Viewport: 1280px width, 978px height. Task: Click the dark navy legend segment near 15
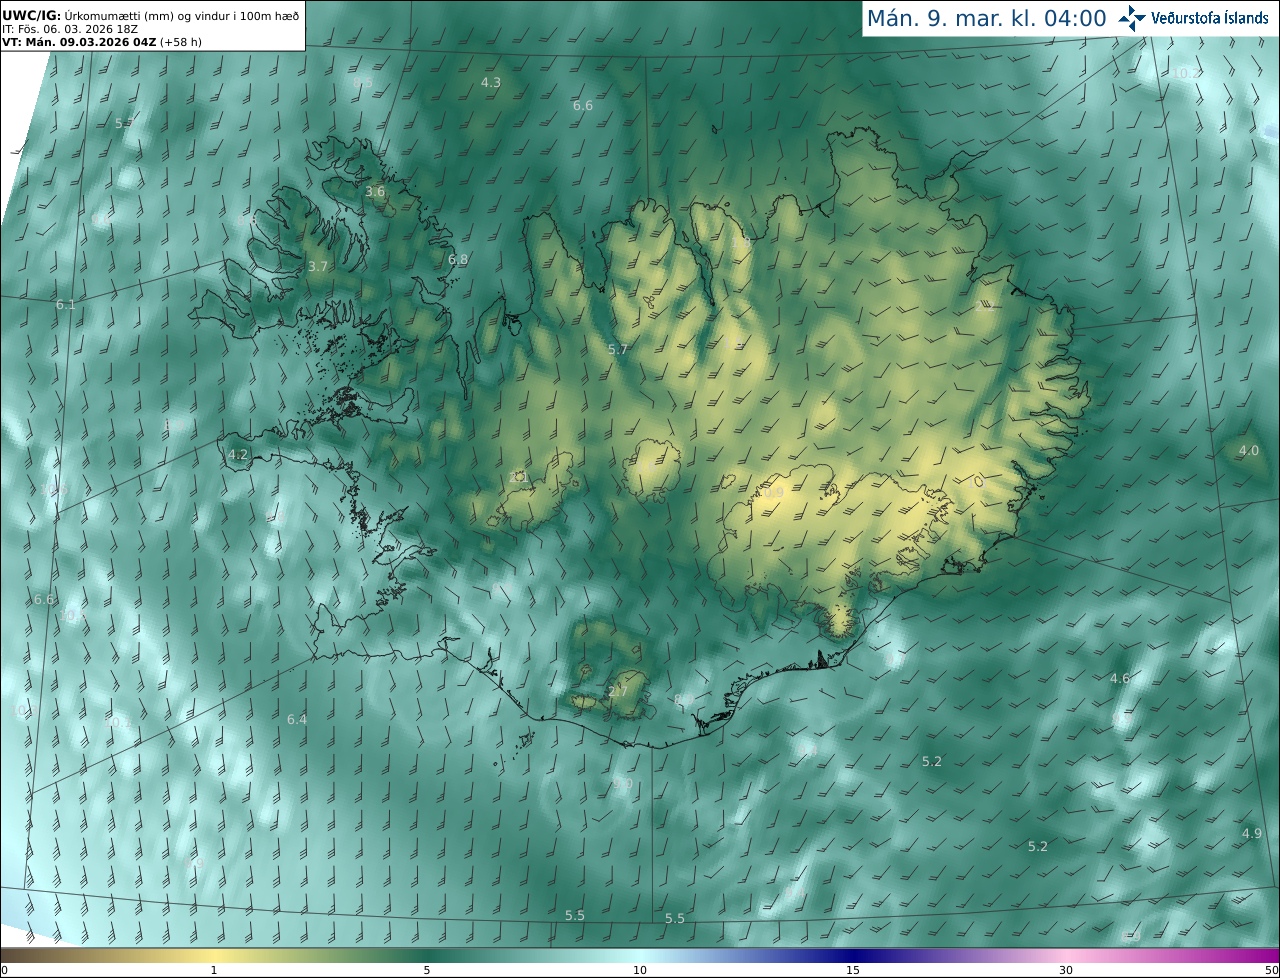click(x=853, y=955)
